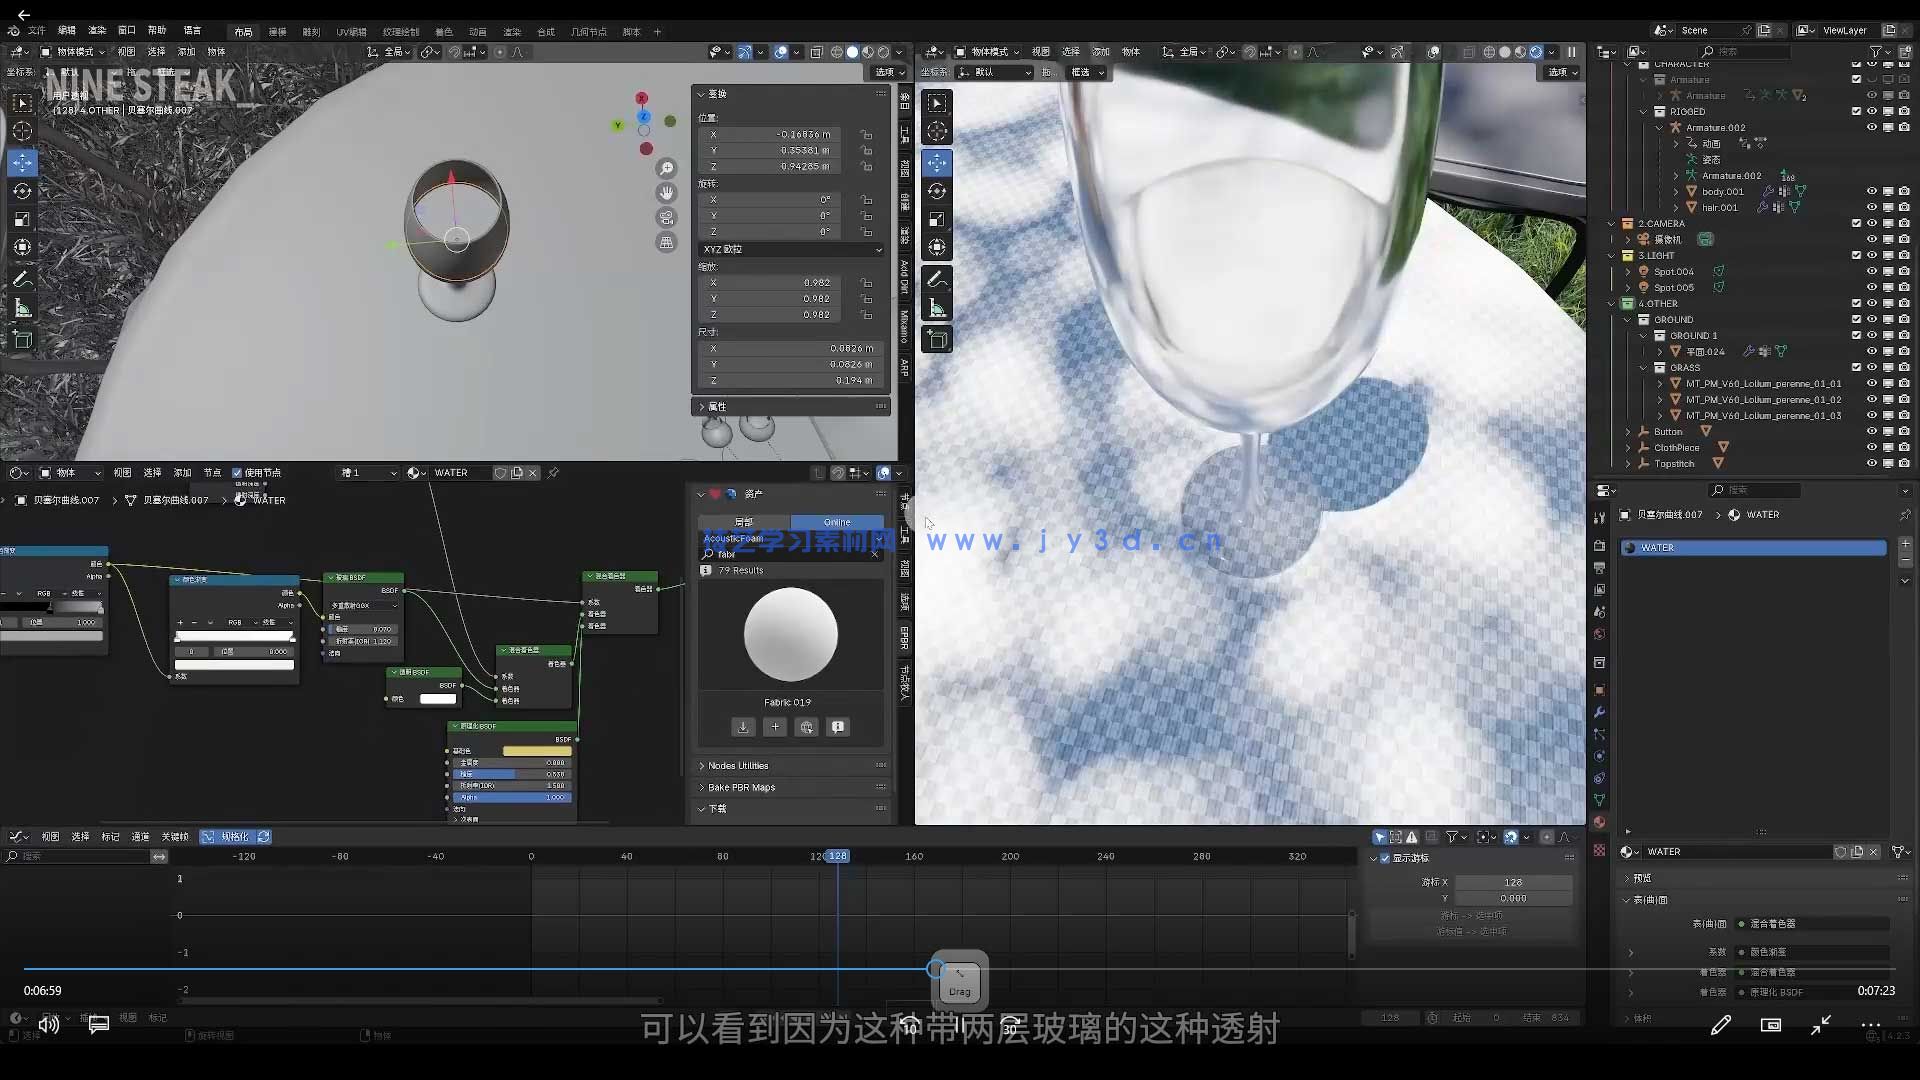The height and width of the screenshot is (1080, 1920).
Task: Expand the Bake PBR Maps panel
Action: tap(741, 787)
